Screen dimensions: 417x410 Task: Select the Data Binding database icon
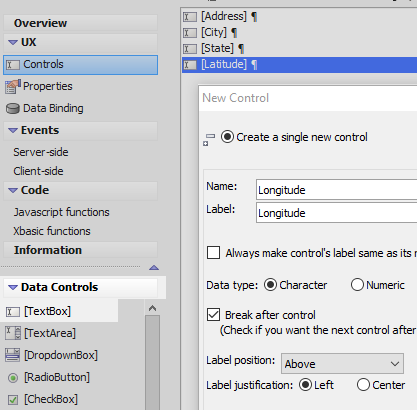pos(13,109)
